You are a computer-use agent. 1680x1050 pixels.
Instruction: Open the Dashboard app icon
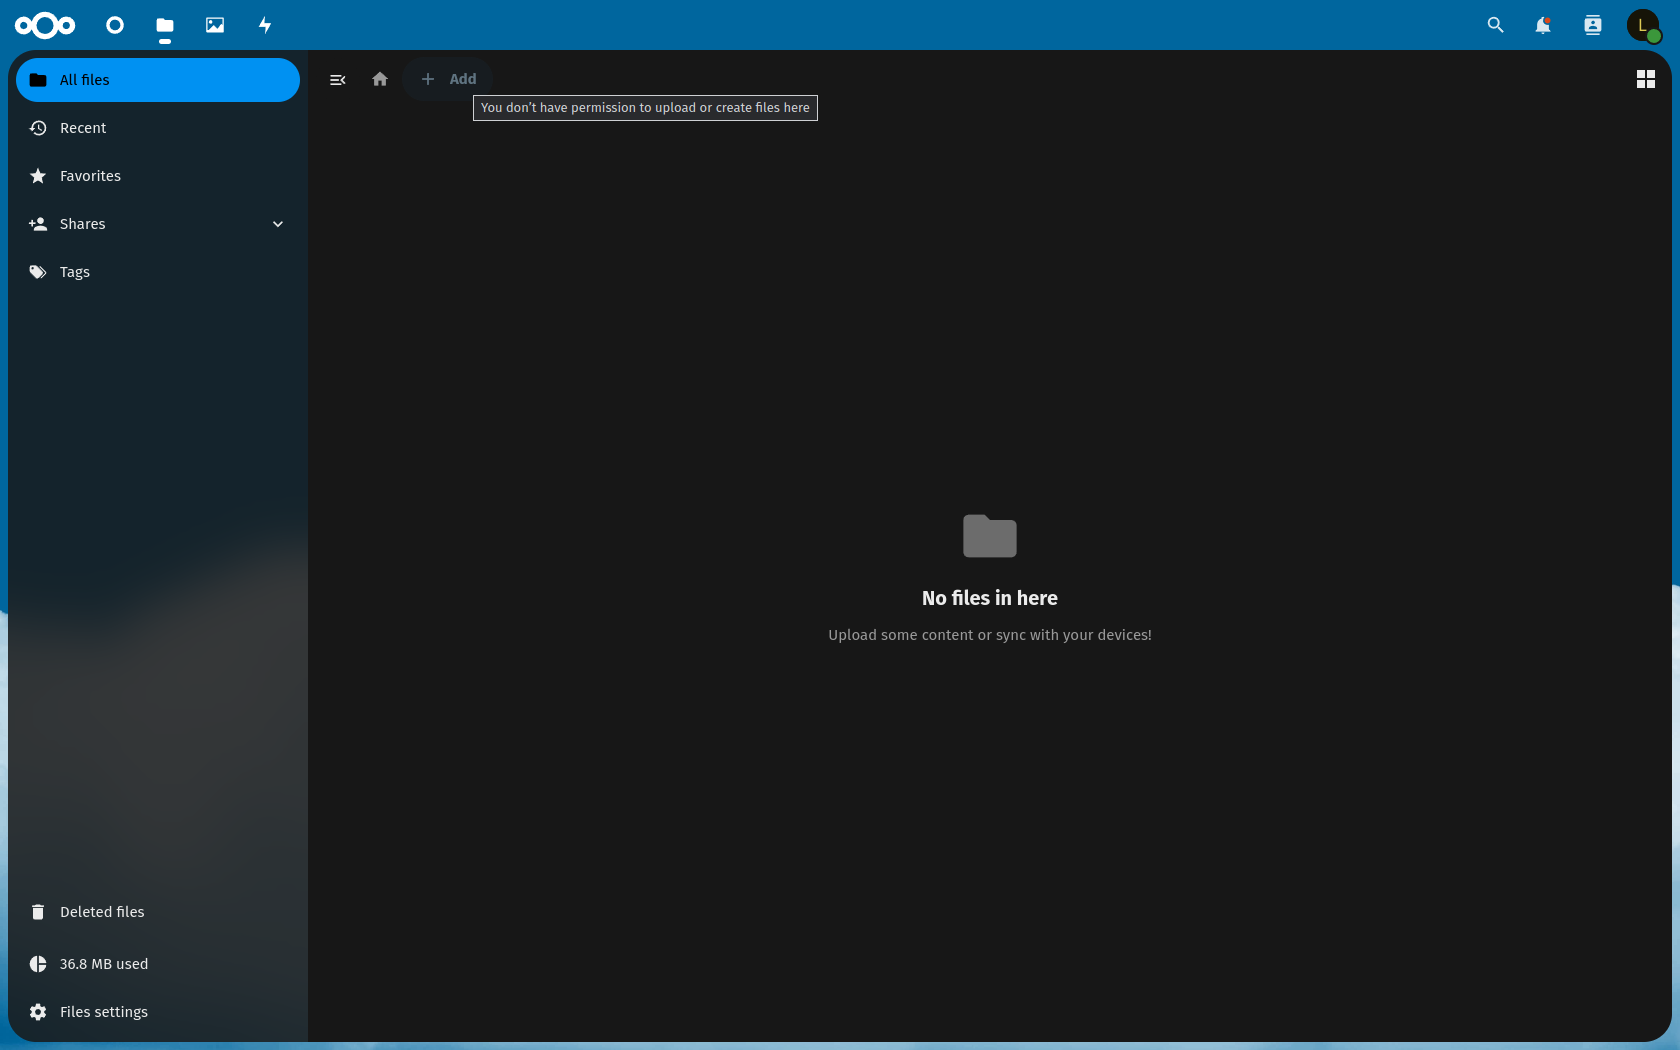[115, 25]
